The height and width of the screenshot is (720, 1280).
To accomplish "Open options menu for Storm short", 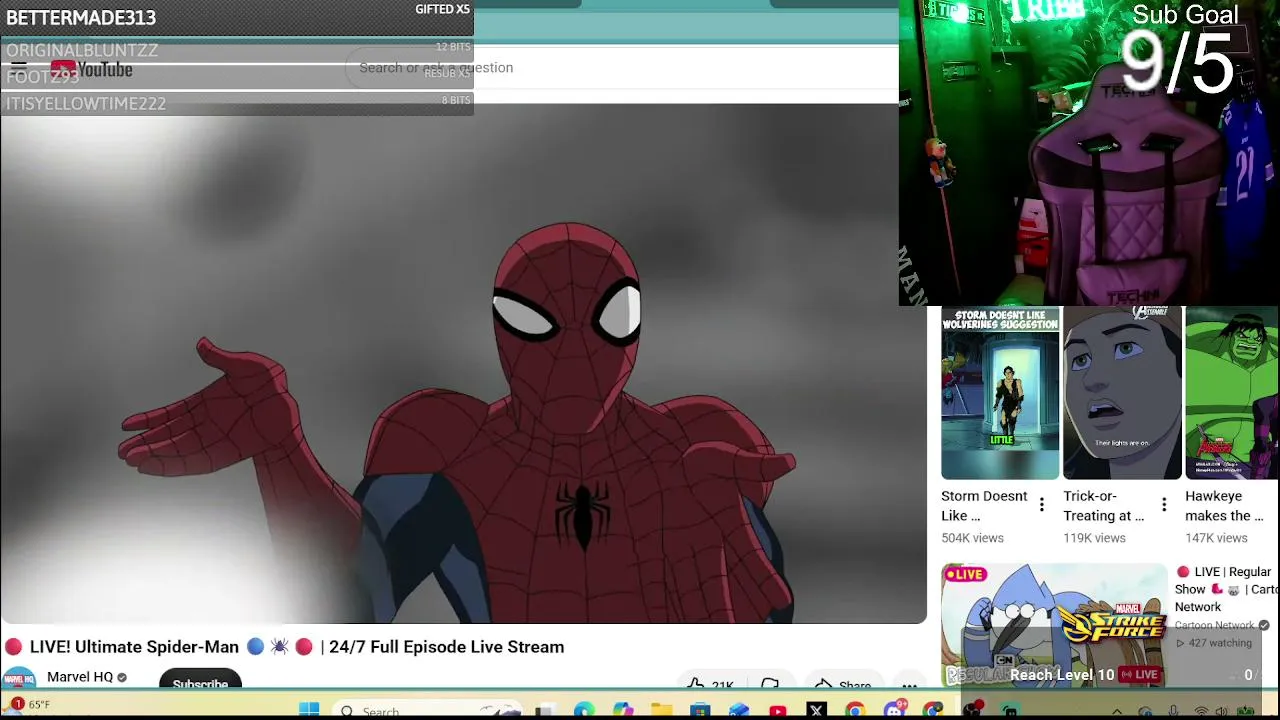I will pos(1042,505).
